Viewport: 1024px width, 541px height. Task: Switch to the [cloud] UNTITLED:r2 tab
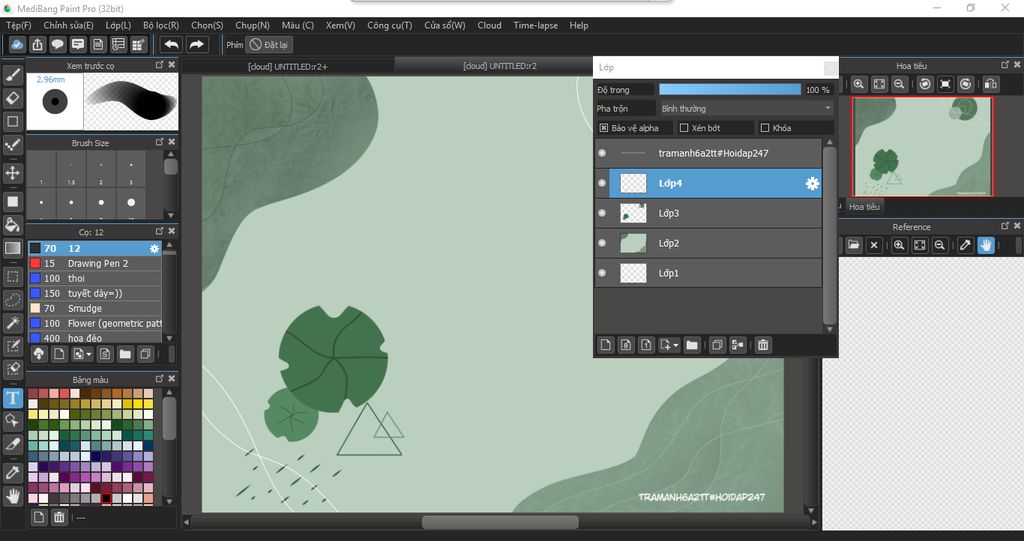(500, 66)
